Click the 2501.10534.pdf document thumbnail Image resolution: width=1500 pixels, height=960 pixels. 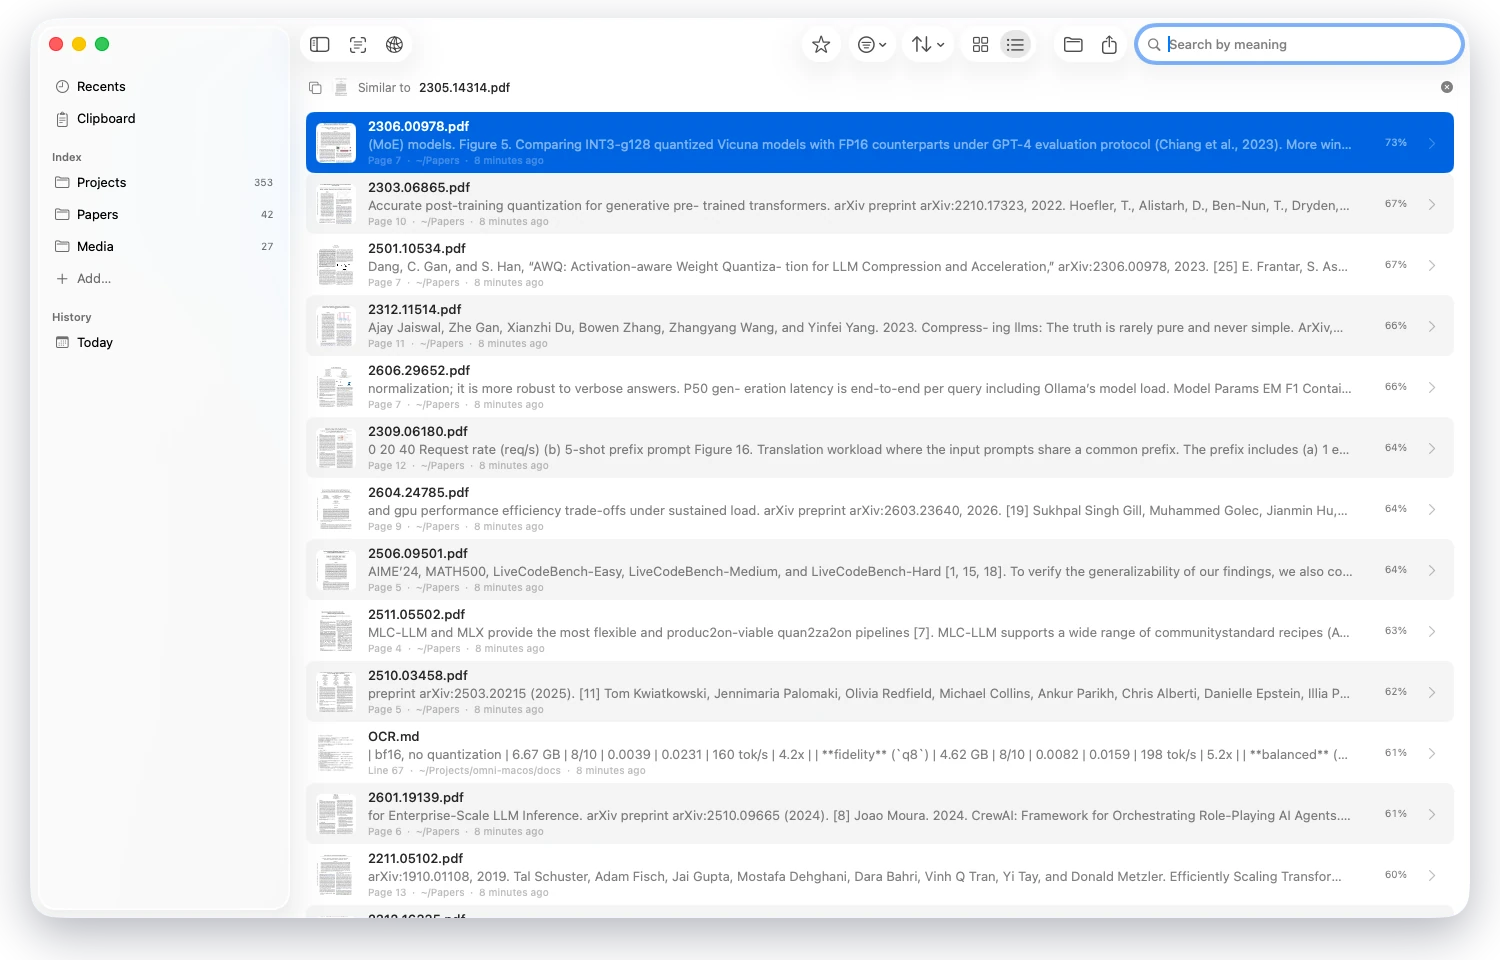(336, 265)
